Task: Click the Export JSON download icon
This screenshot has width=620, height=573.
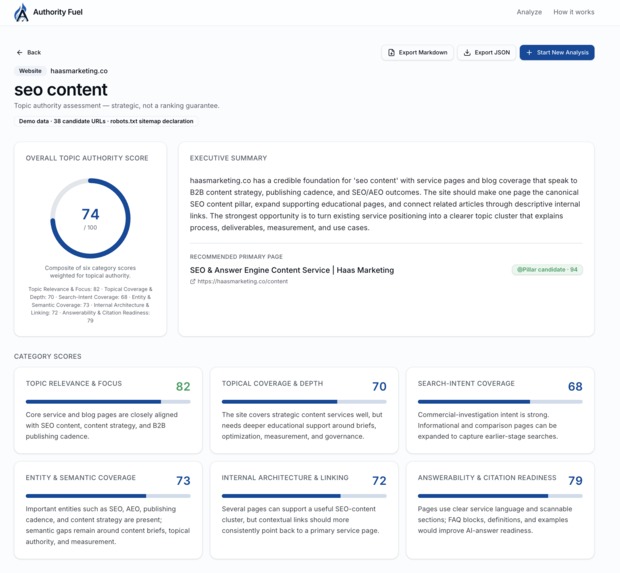Action: (467, 53)
